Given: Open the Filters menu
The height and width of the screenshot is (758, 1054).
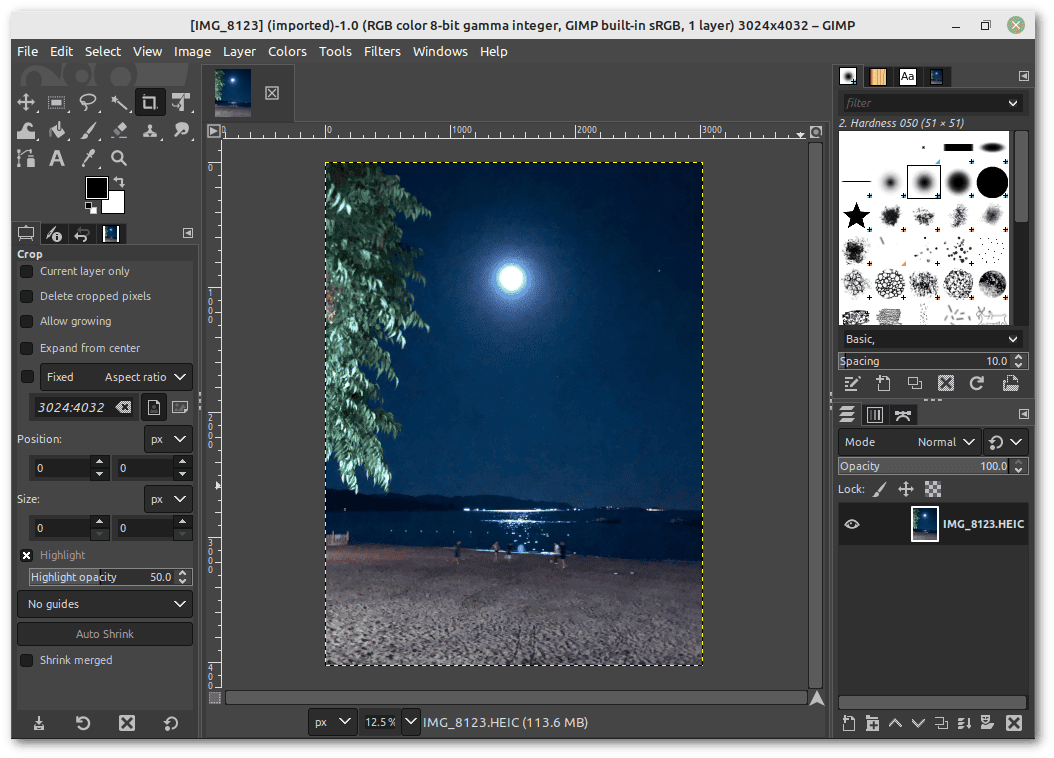Looking at the screenshot, I should tap(382, 51).
